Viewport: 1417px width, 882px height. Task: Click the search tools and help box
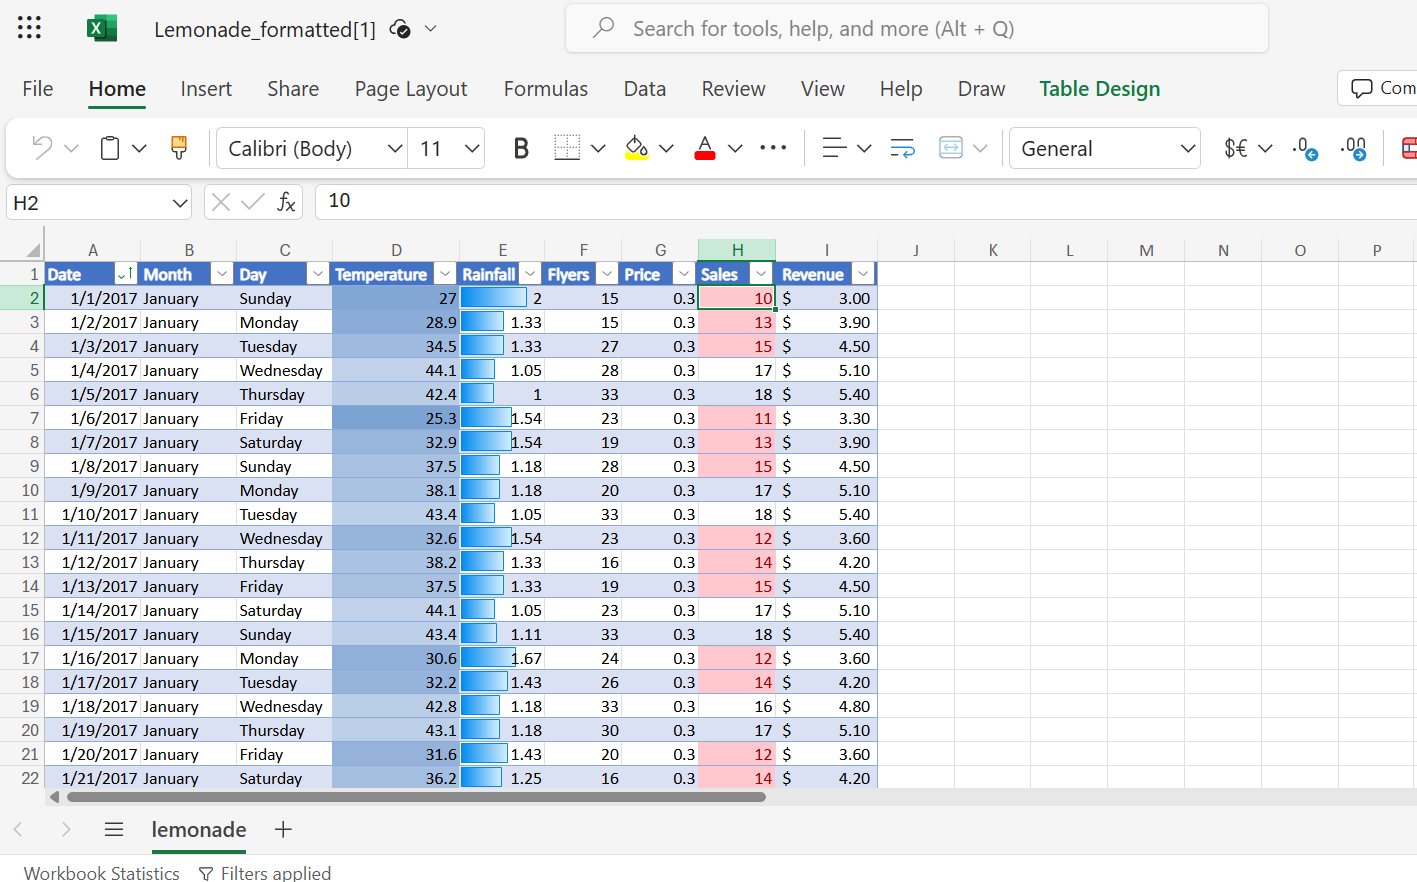click(917, 28)
